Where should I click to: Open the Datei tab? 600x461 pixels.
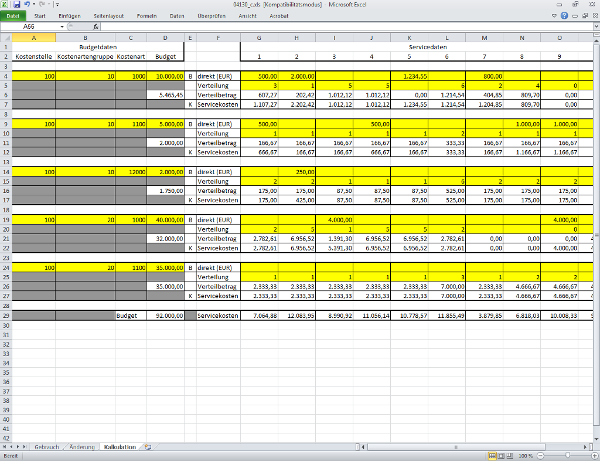point(13,17)
